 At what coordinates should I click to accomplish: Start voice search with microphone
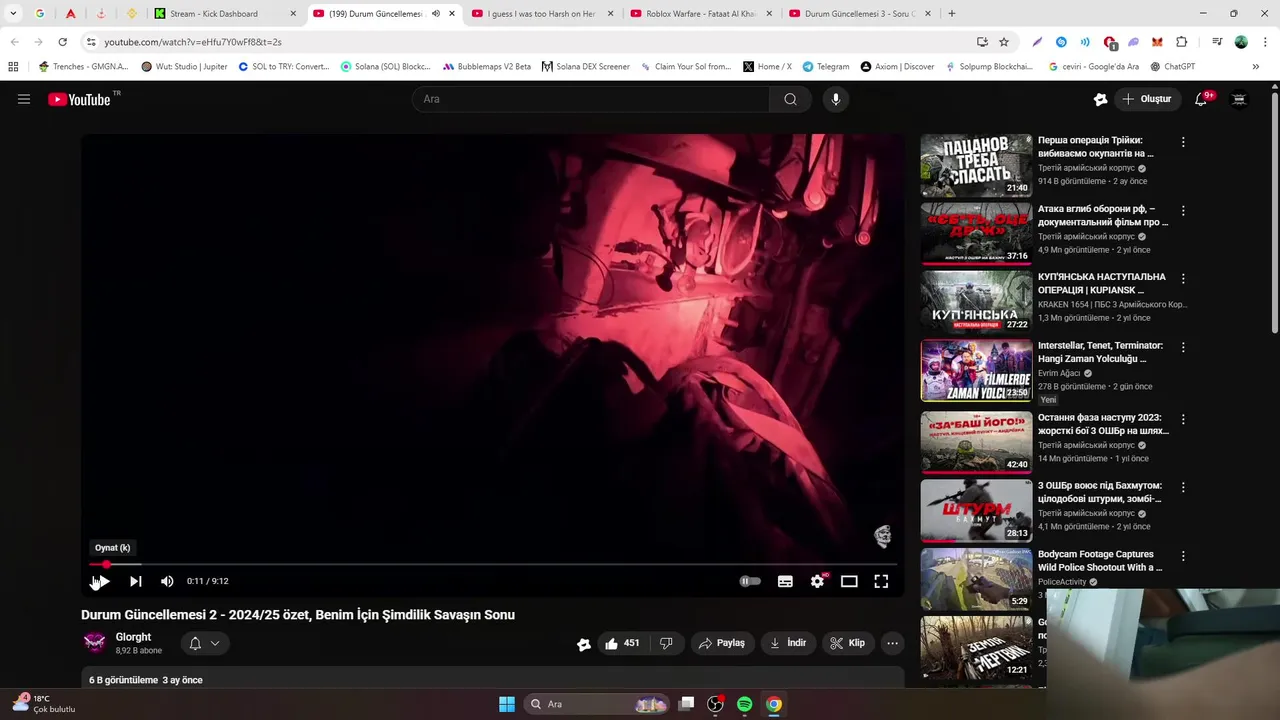pyautogui.click(x=836, y=99)
